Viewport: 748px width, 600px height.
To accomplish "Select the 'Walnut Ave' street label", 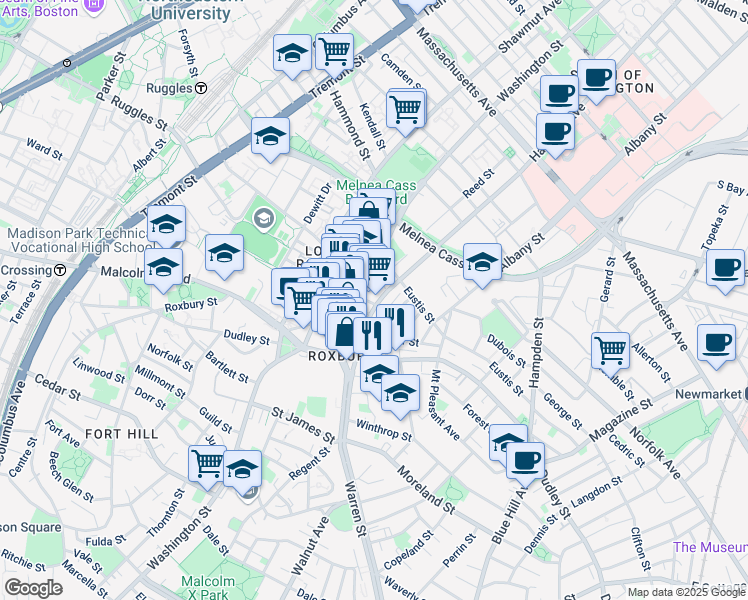I will click(x=310, y=546).
